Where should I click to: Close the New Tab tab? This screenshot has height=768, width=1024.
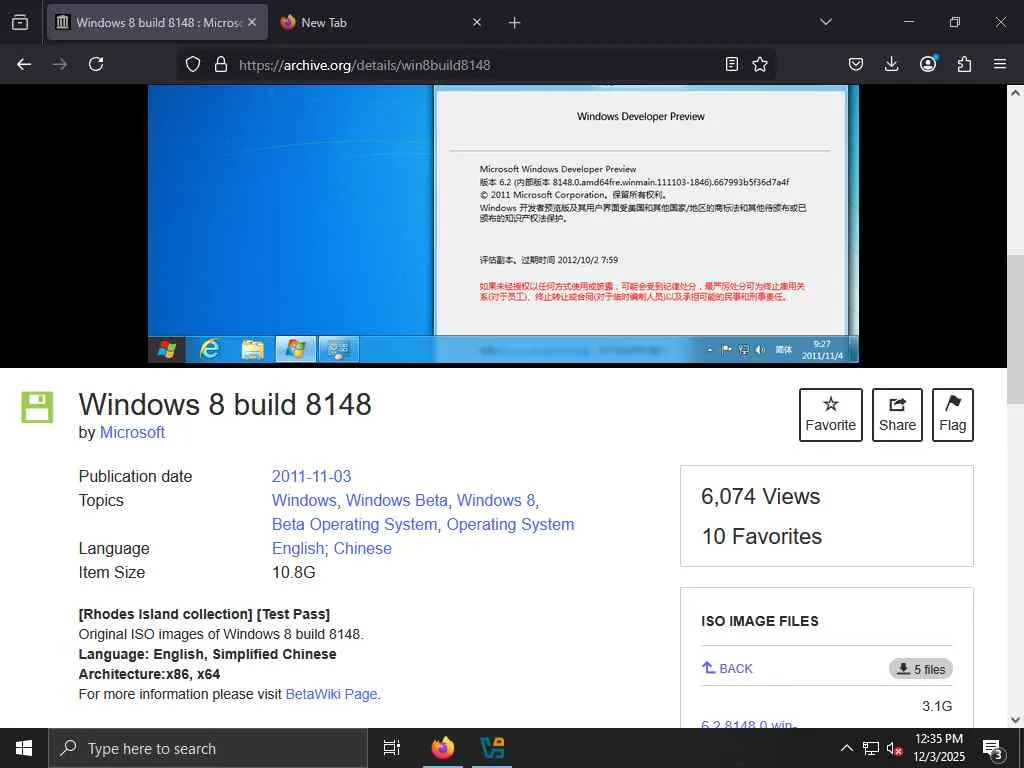click(x=477, y=22)
